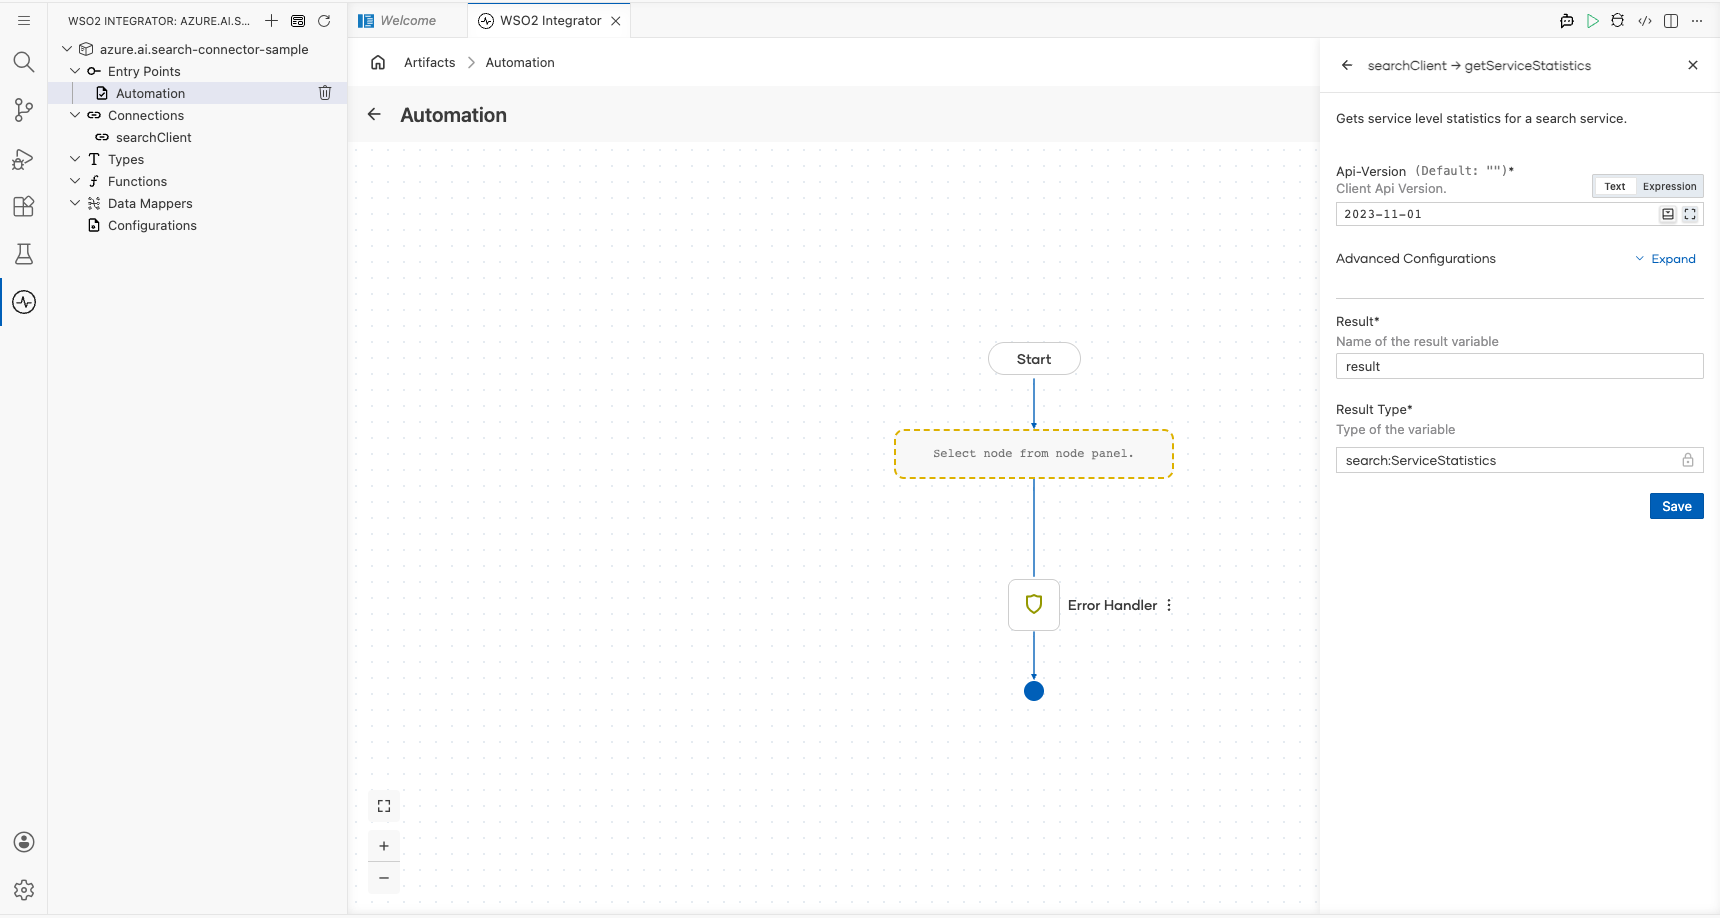Image resolution: width=1720 pixels, height=918 pixels.
Task: Open Error Handler options menu
Action: point(1169,605)
